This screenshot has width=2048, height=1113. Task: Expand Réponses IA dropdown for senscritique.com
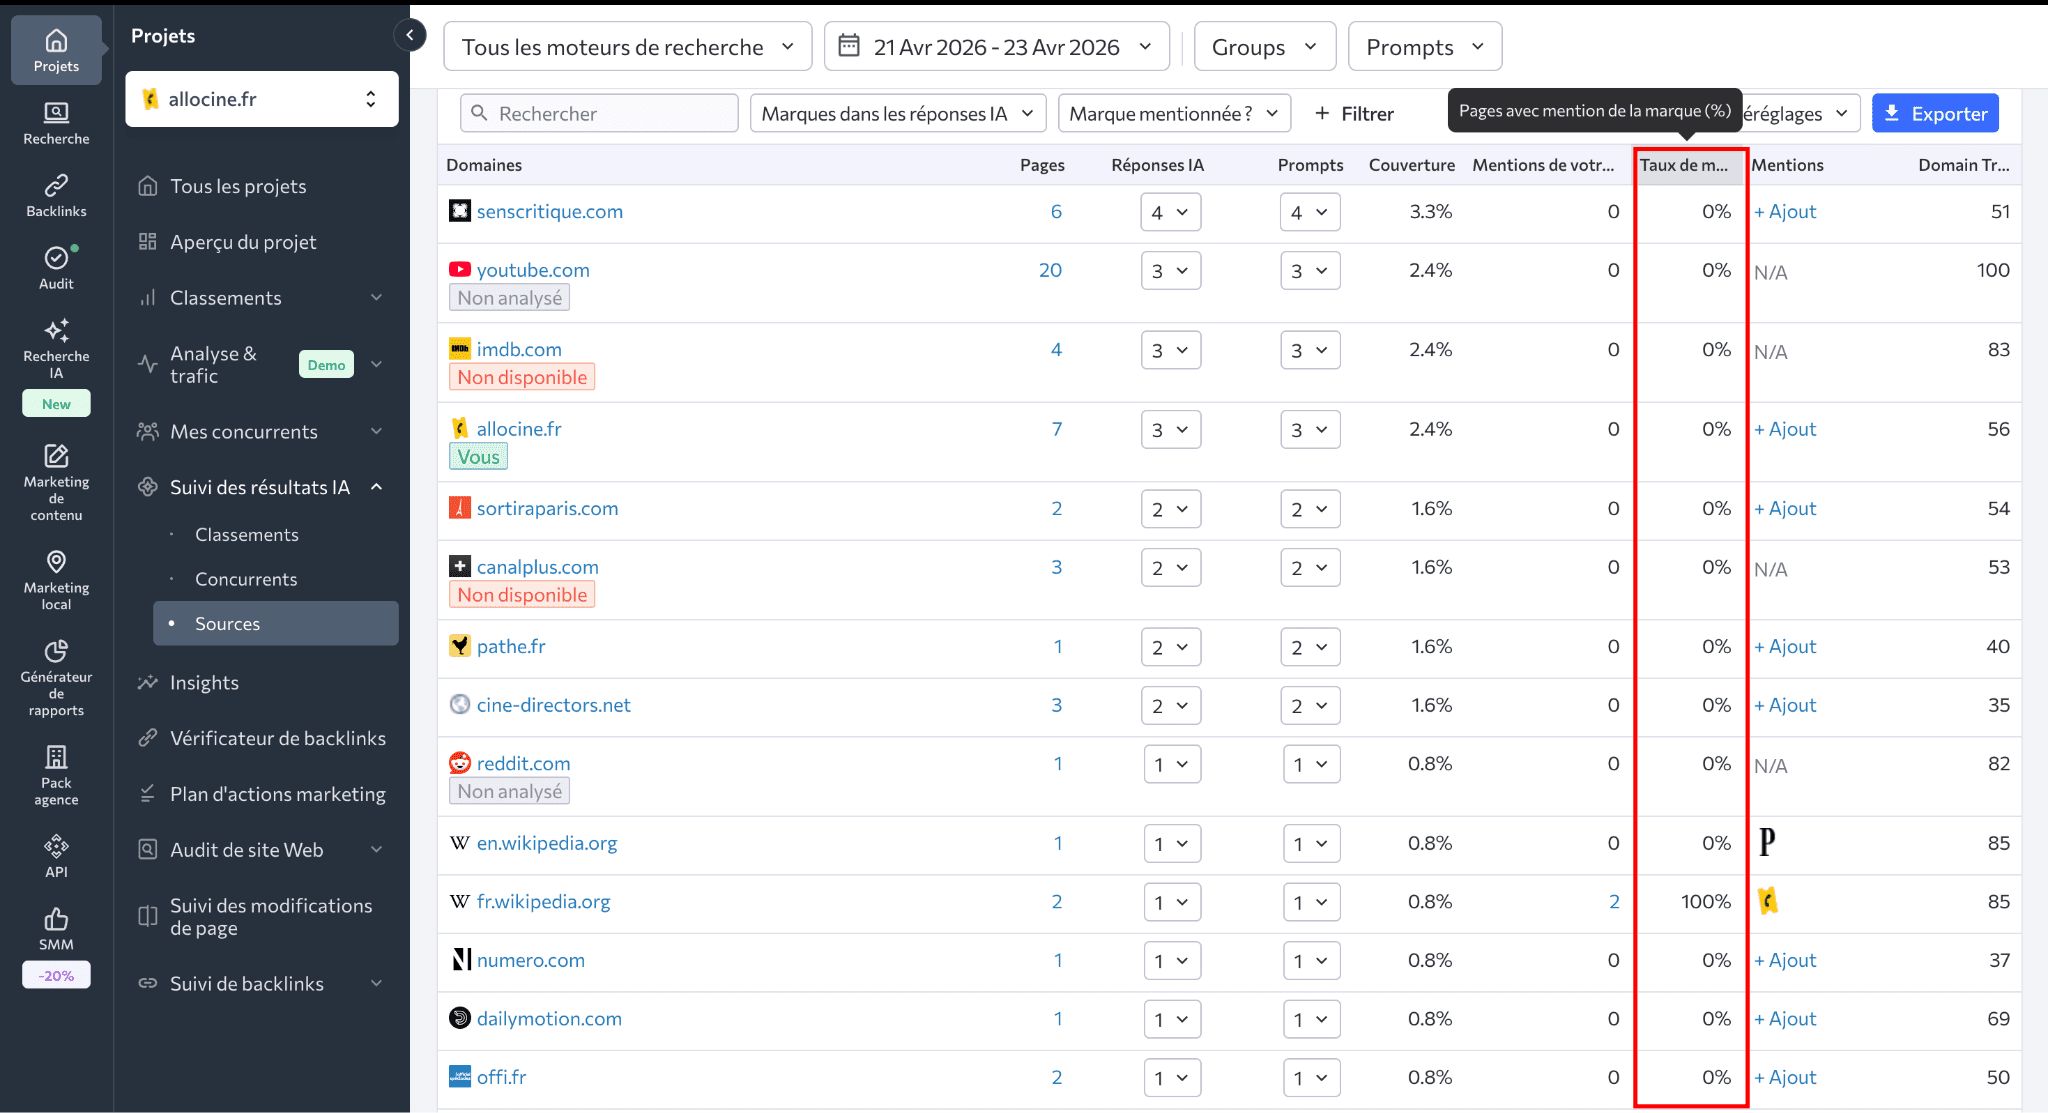1171,212
